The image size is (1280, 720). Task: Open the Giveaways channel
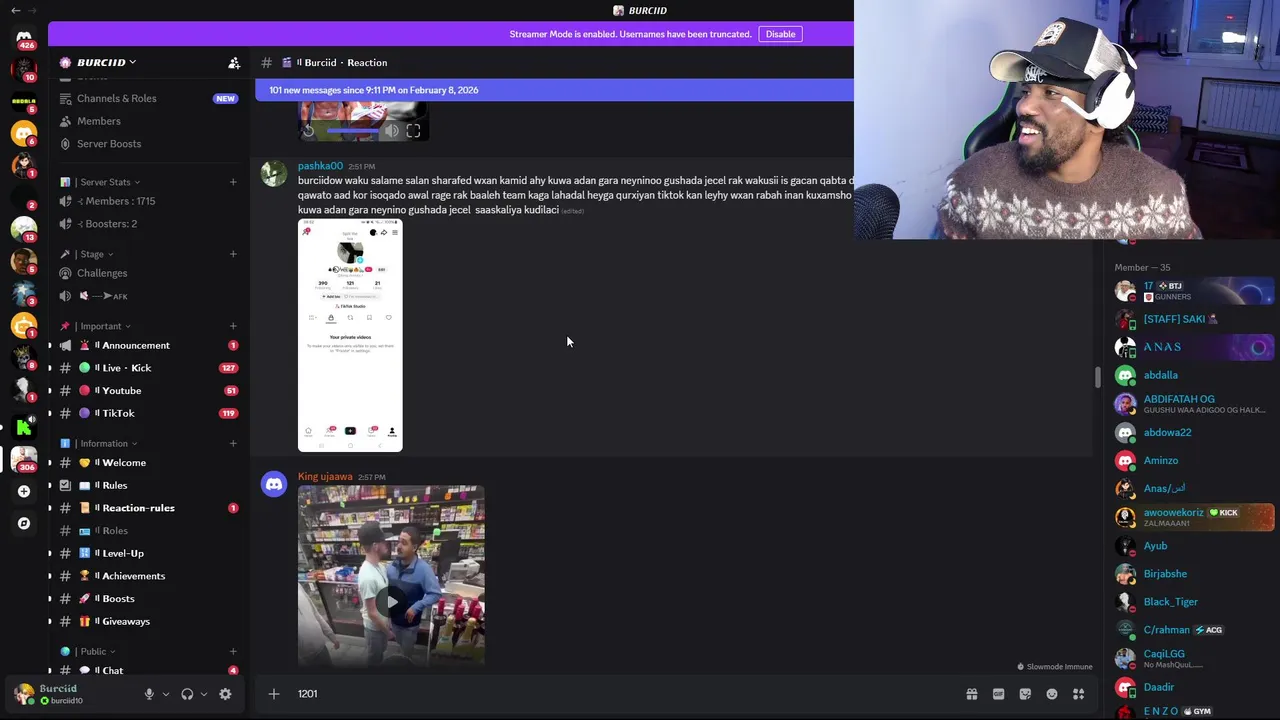tap(148, 621)
